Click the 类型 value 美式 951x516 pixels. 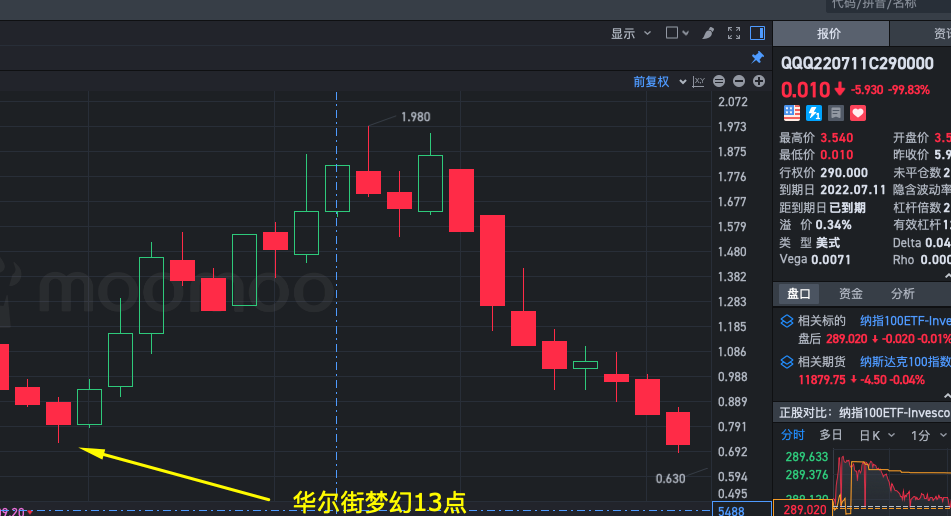tap(828, 243)
